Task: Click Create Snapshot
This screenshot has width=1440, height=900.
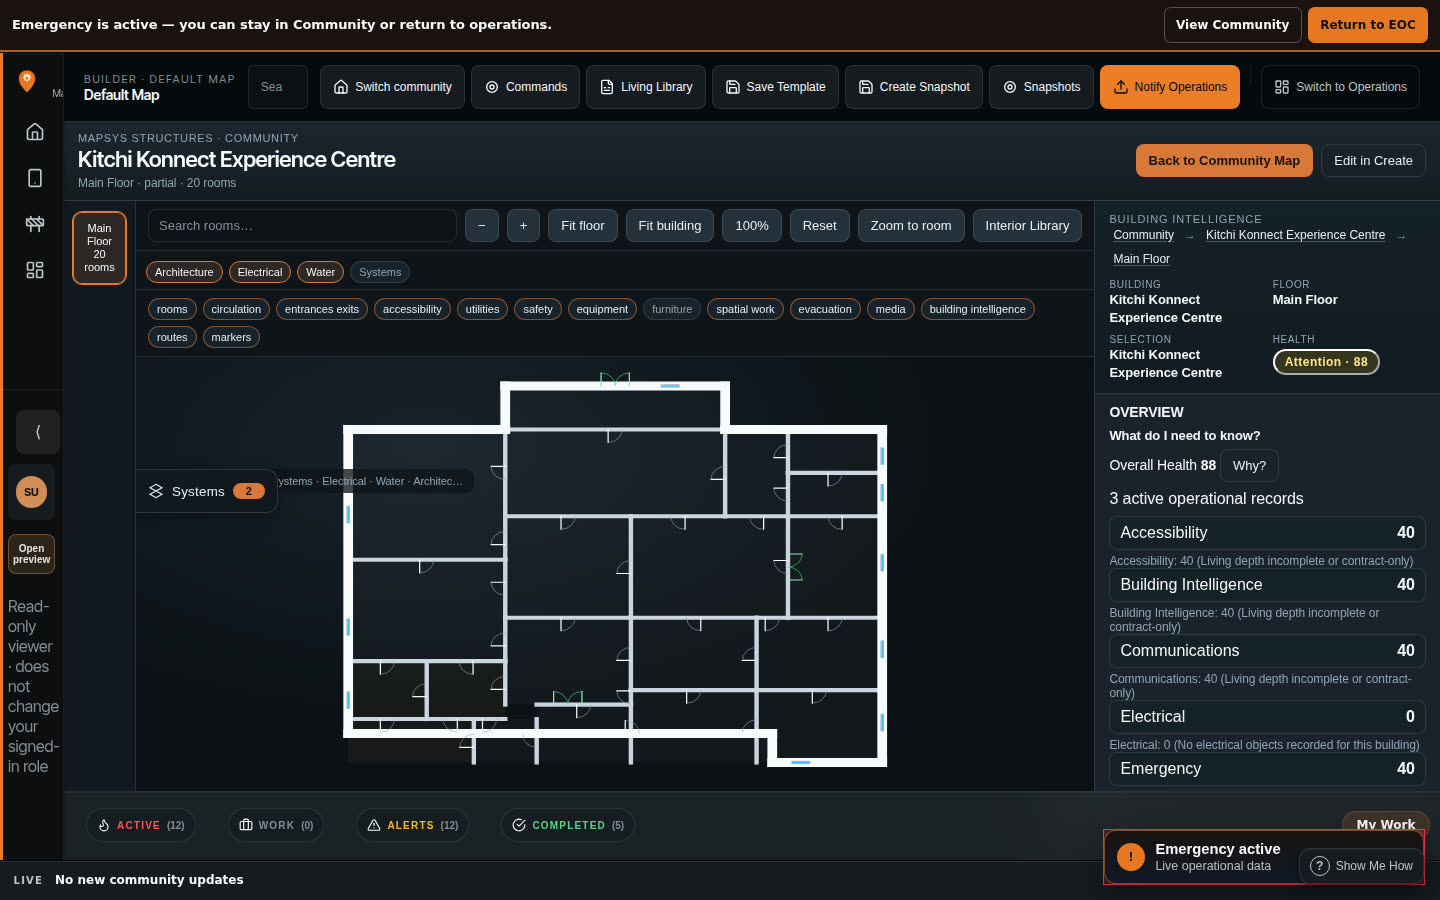Action: coord(914,87)
